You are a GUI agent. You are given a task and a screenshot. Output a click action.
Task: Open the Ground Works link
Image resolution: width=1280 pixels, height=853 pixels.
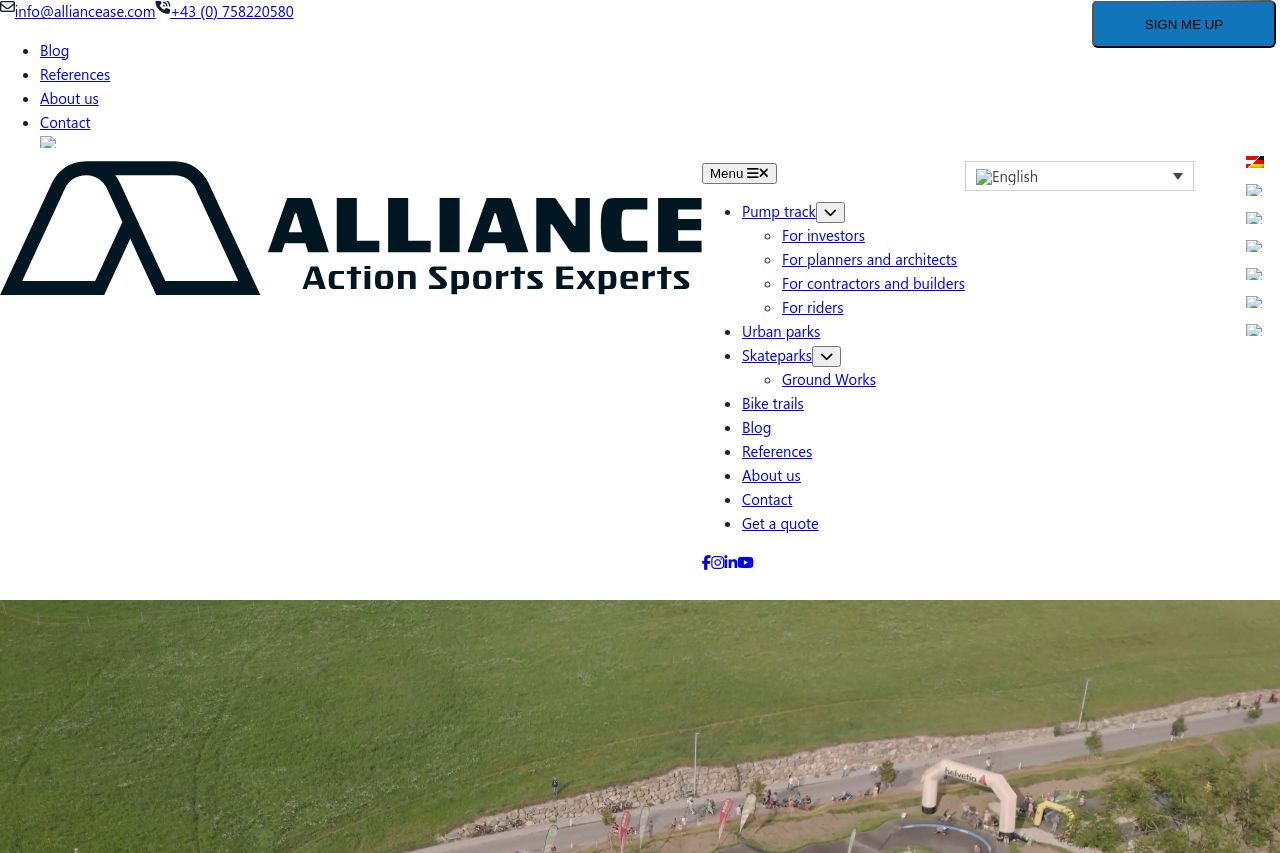point(828,380)
